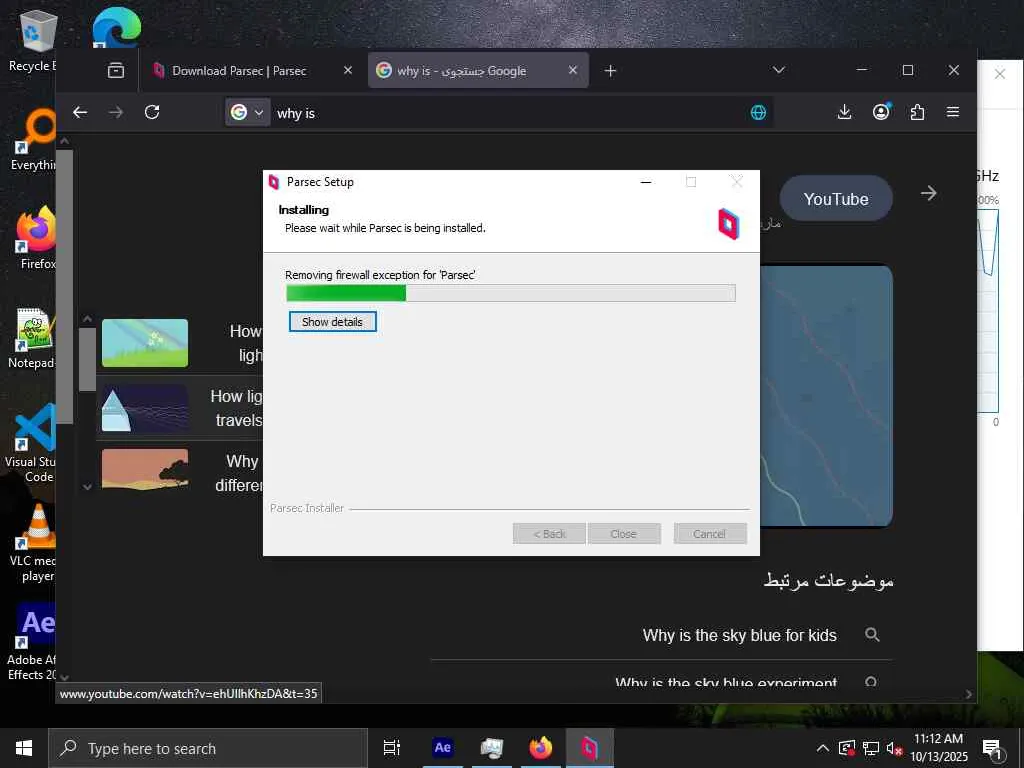Select the Adobe After Effects desktop shortcut

coord(33,643)
